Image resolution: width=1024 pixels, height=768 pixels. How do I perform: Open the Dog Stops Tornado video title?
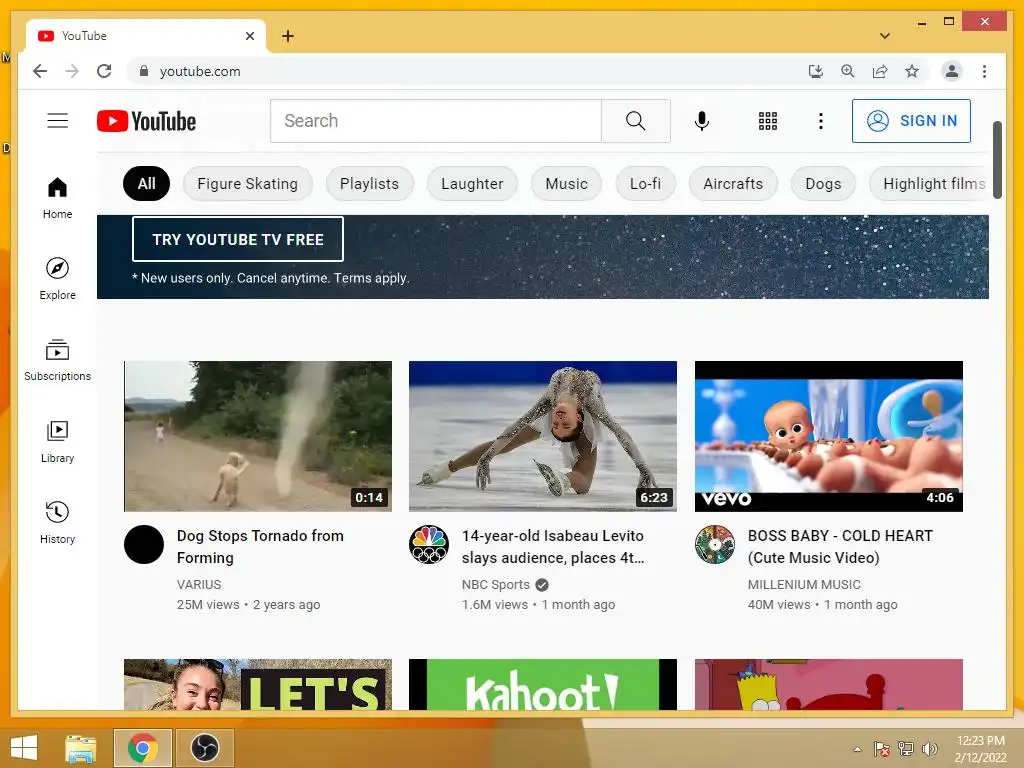(x=260, y=547)
